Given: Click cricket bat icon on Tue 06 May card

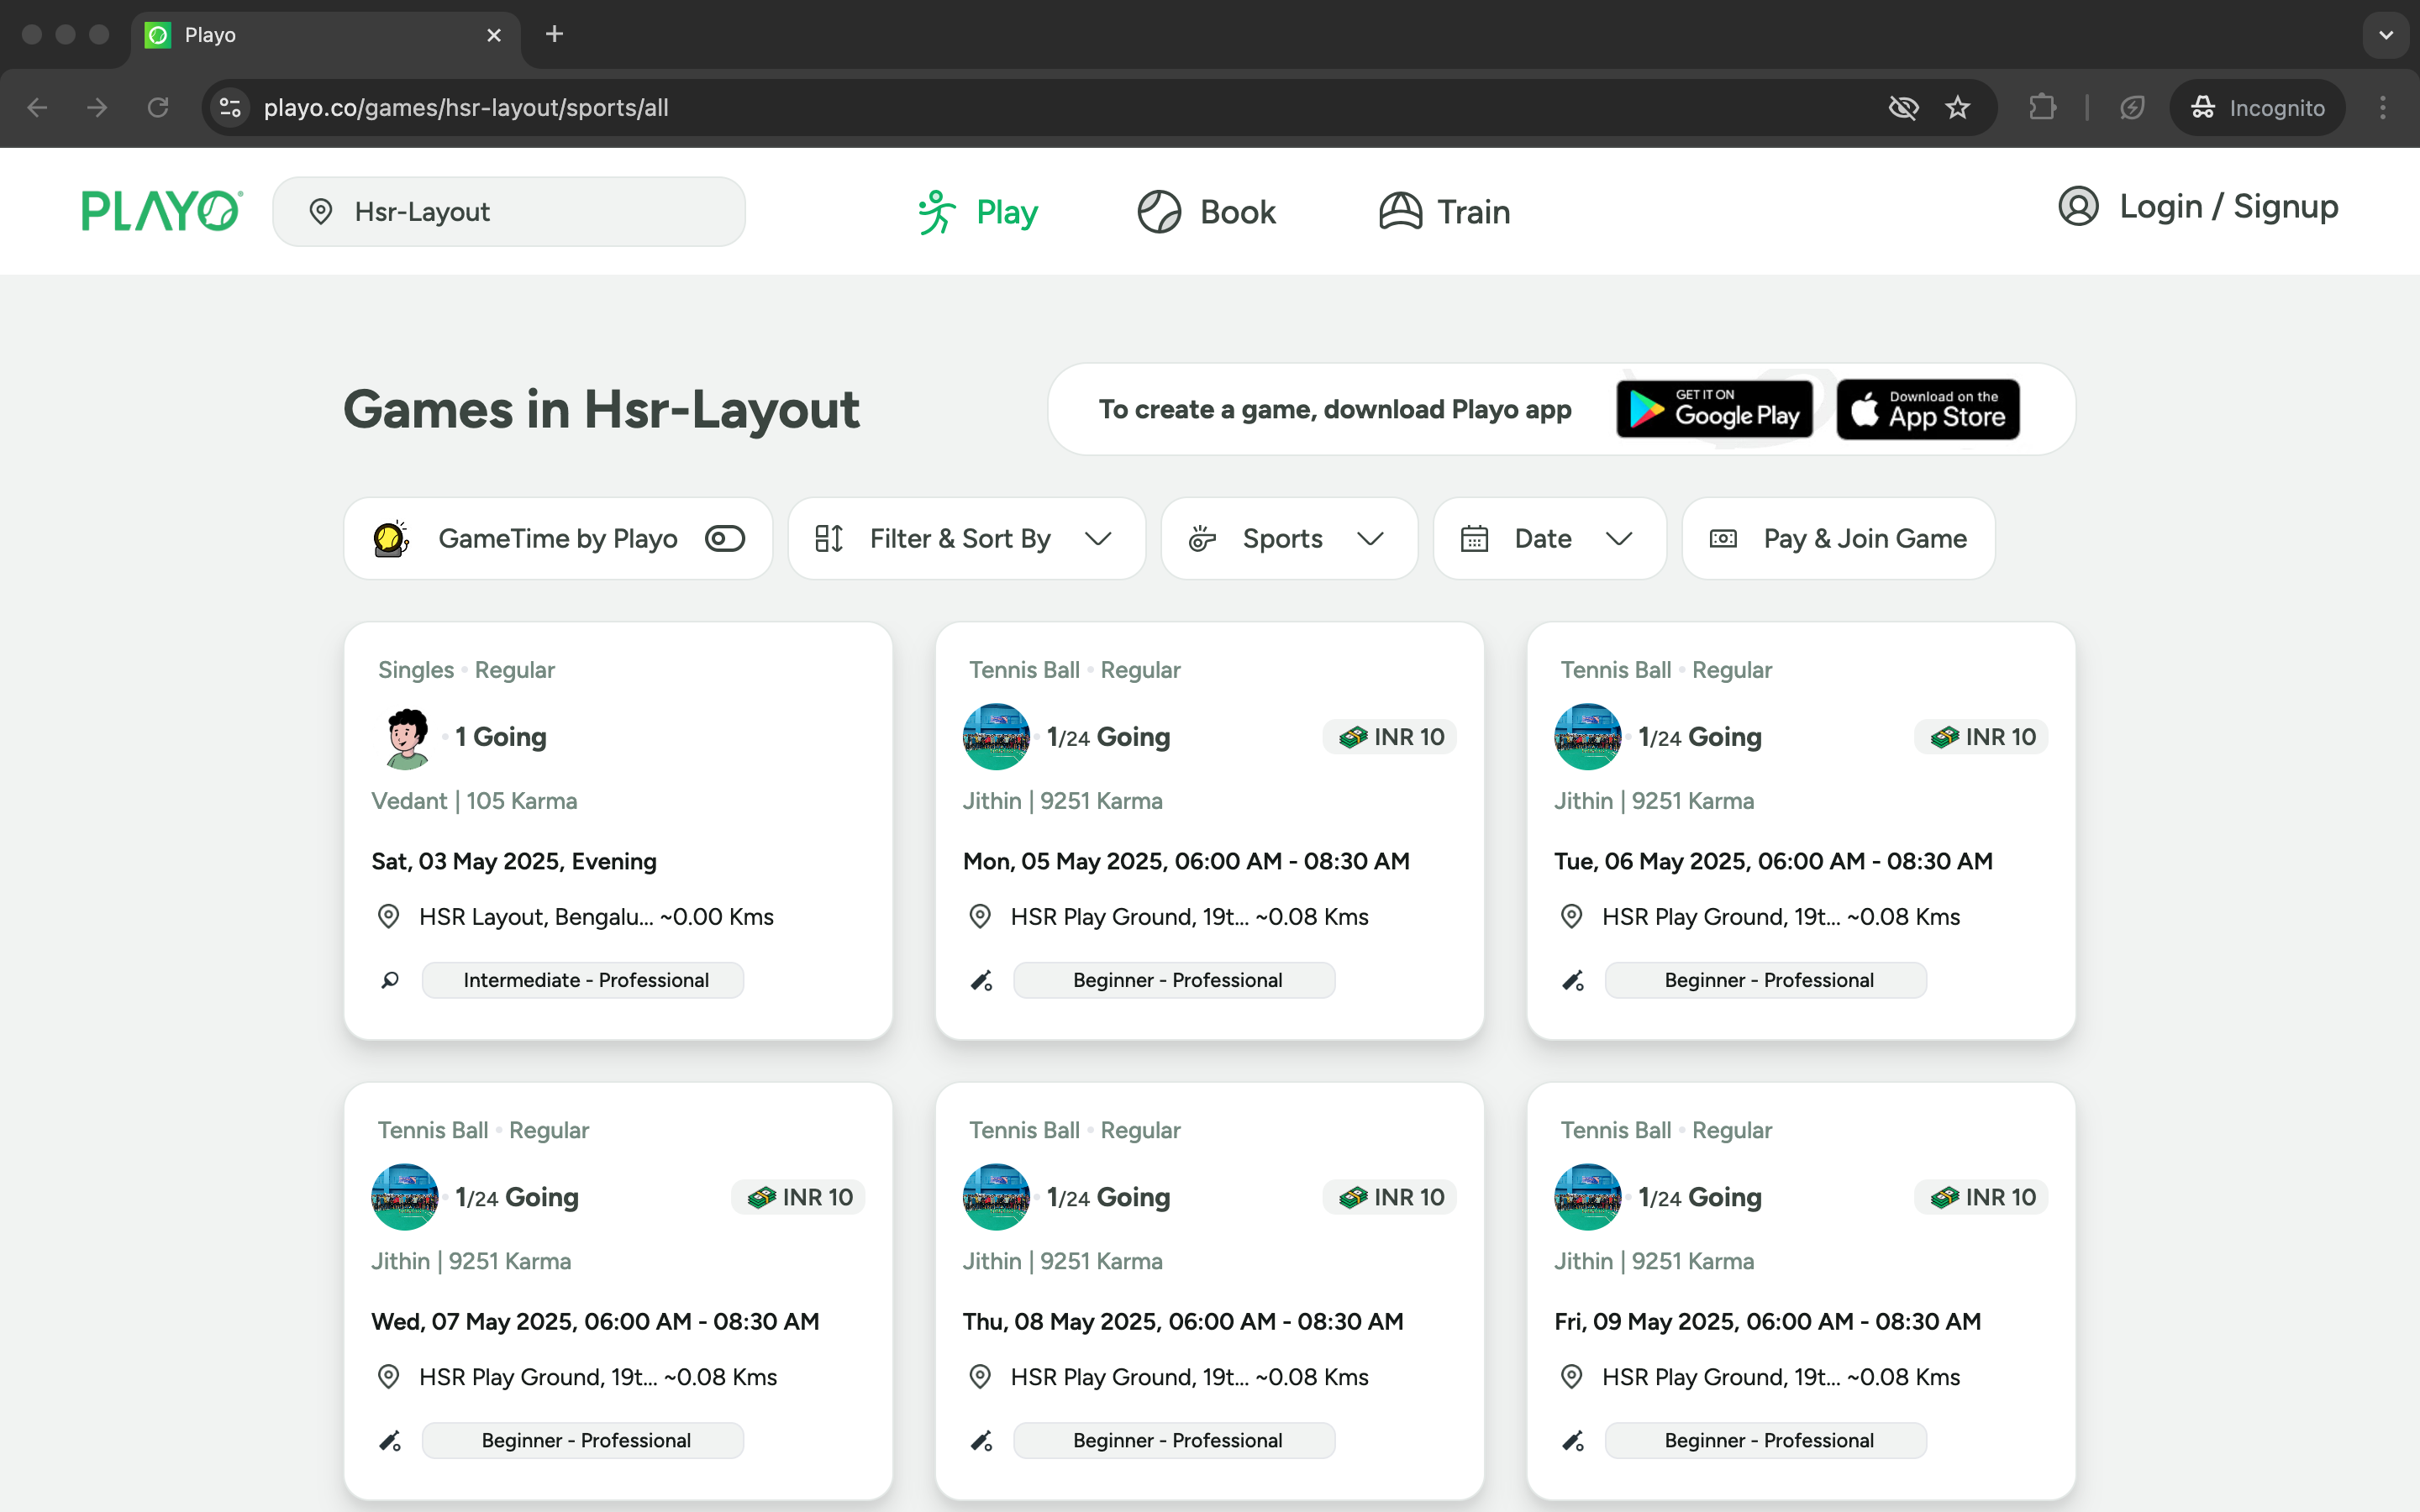Looking at the screenshot, I should [1573, 980].
